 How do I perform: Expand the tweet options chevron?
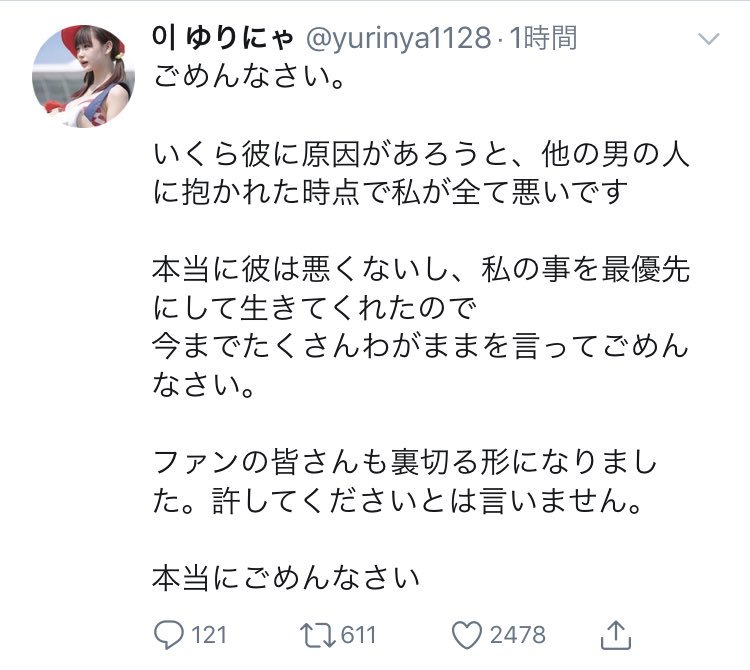point(709,39)
